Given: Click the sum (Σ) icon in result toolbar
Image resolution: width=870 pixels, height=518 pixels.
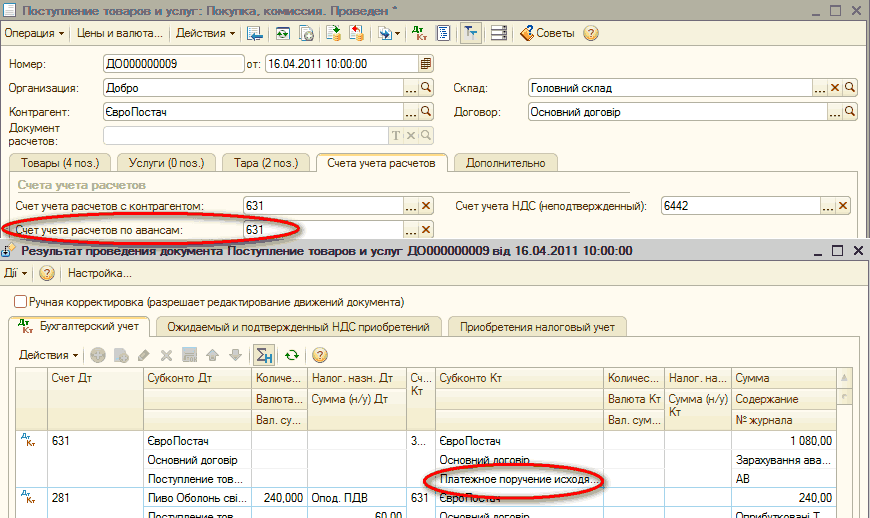Looking at the screenshot, I should [264, 355].
